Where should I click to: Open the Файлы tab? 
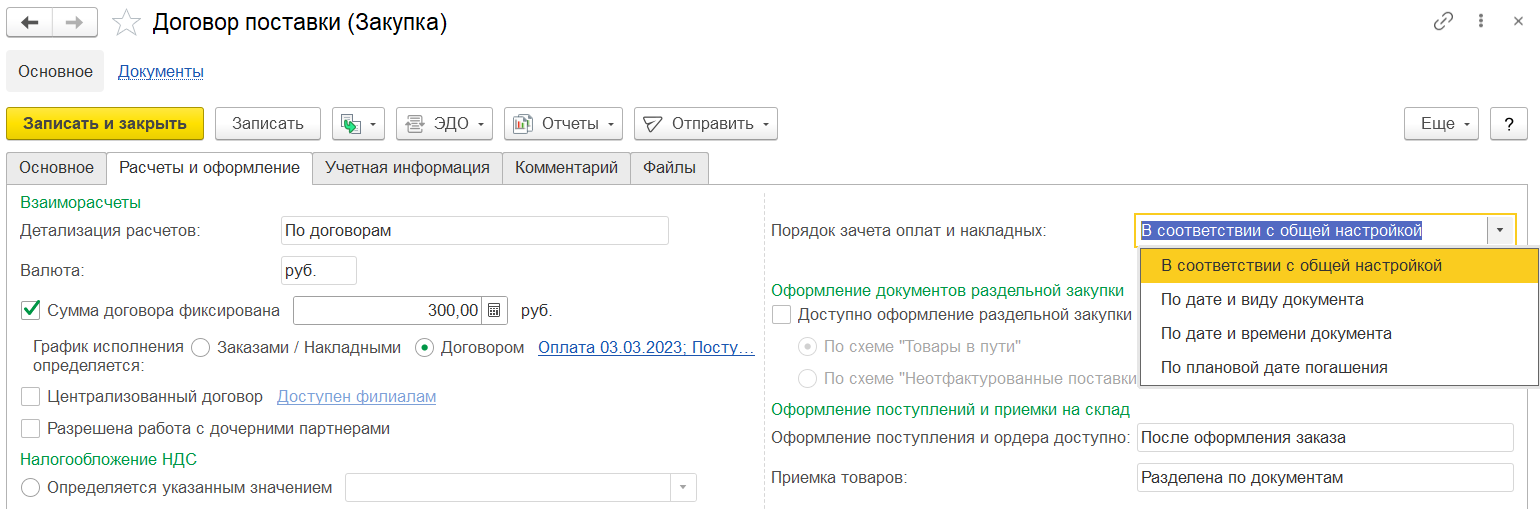pos(669,168)
